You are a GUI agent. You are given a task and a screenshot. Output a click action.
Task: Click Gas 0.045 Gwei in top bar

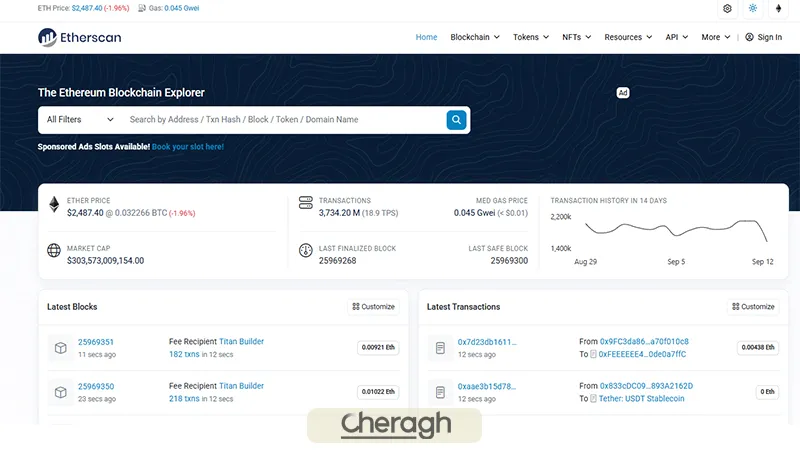(182, 8)
